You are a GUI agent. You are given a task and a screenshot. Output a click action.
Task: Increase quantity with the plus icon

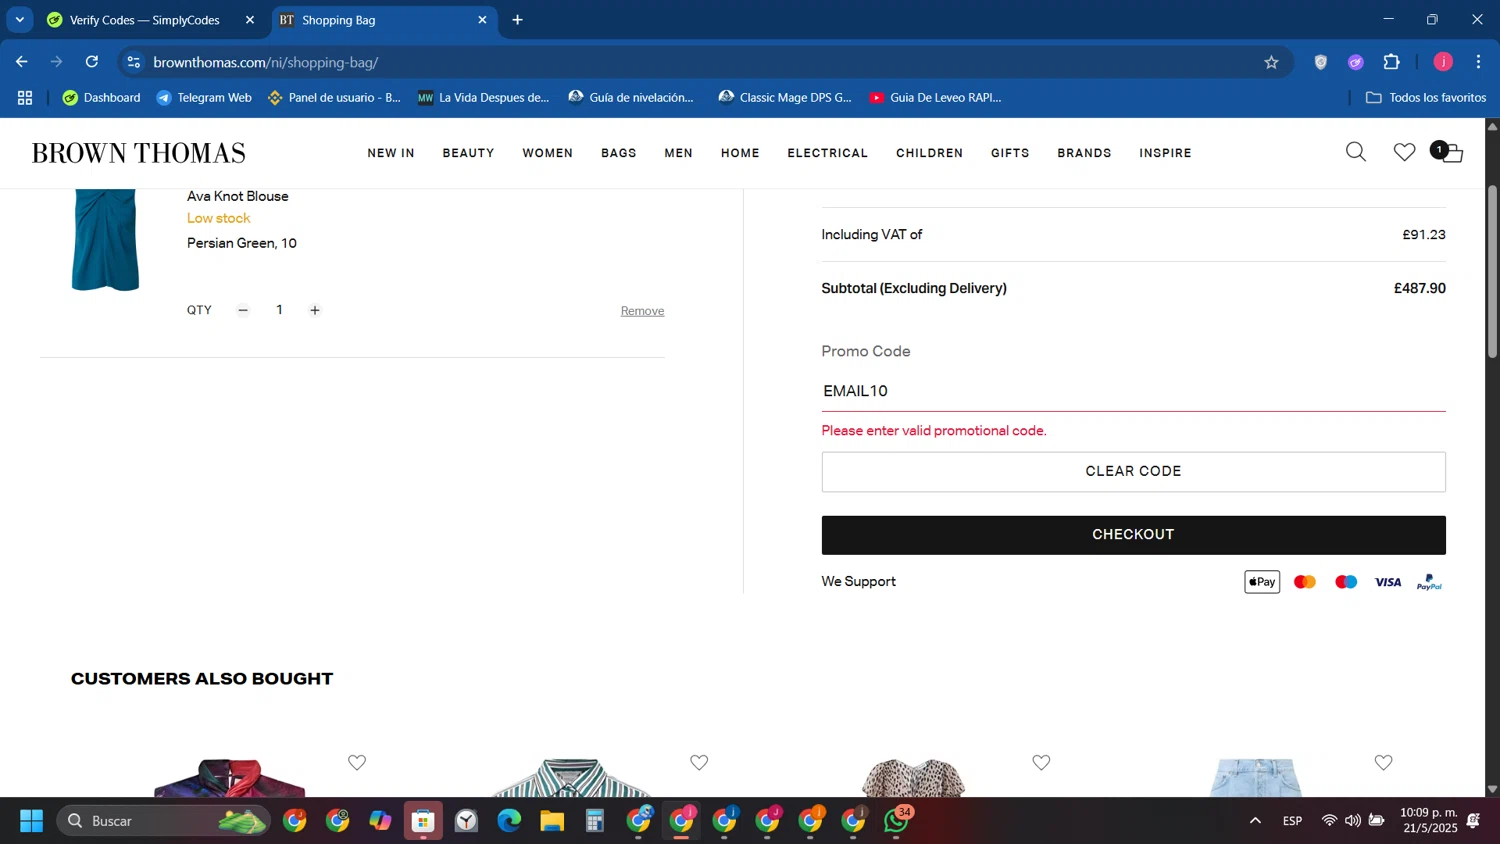315,310
